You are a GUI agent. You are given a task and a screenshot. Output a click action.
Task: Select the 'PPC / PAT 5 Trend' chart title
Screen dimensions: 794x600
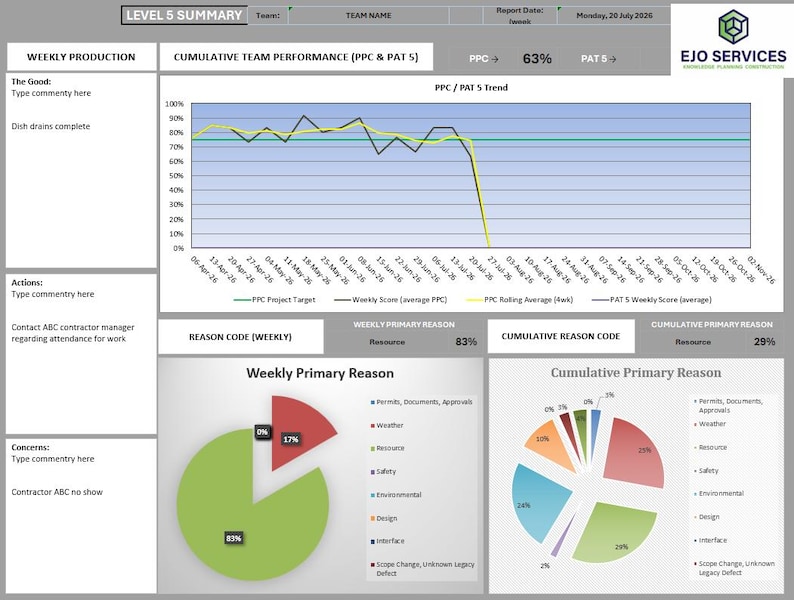click(x=471, y=88)
